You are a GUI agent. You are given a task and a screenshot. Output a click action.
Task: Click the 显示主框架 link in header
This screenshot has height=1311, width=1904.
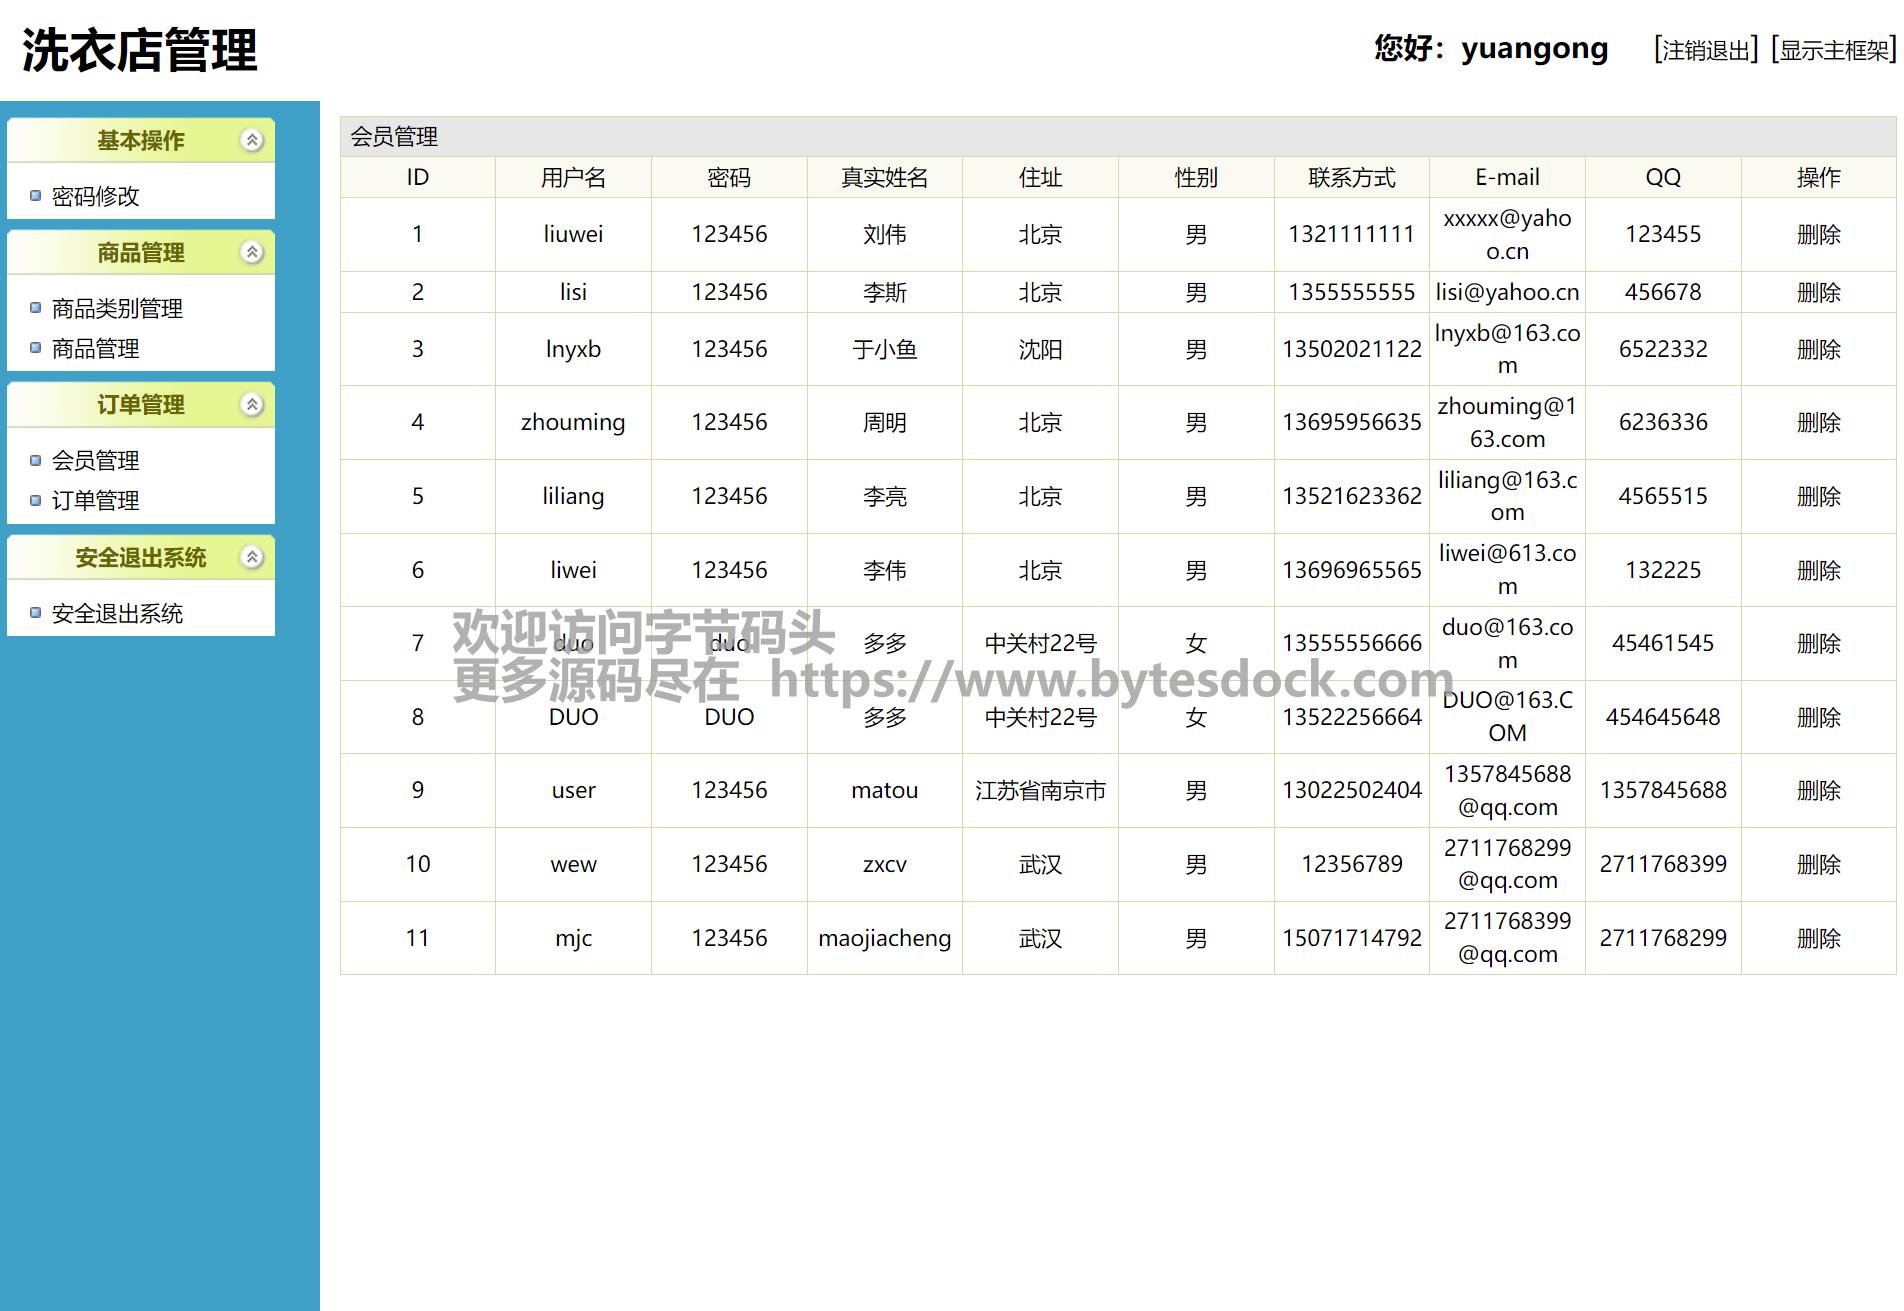coord(1833,50)
